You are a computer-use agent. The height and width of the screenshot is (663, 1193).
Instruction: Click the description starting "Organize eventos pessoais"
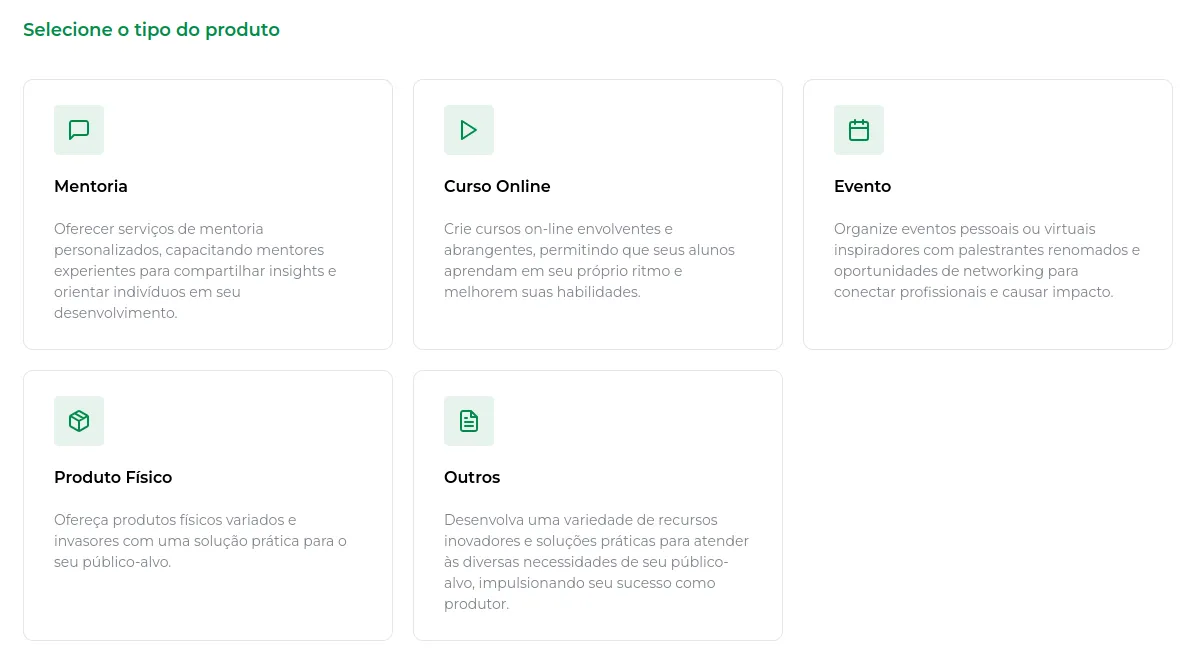[987, 260]
